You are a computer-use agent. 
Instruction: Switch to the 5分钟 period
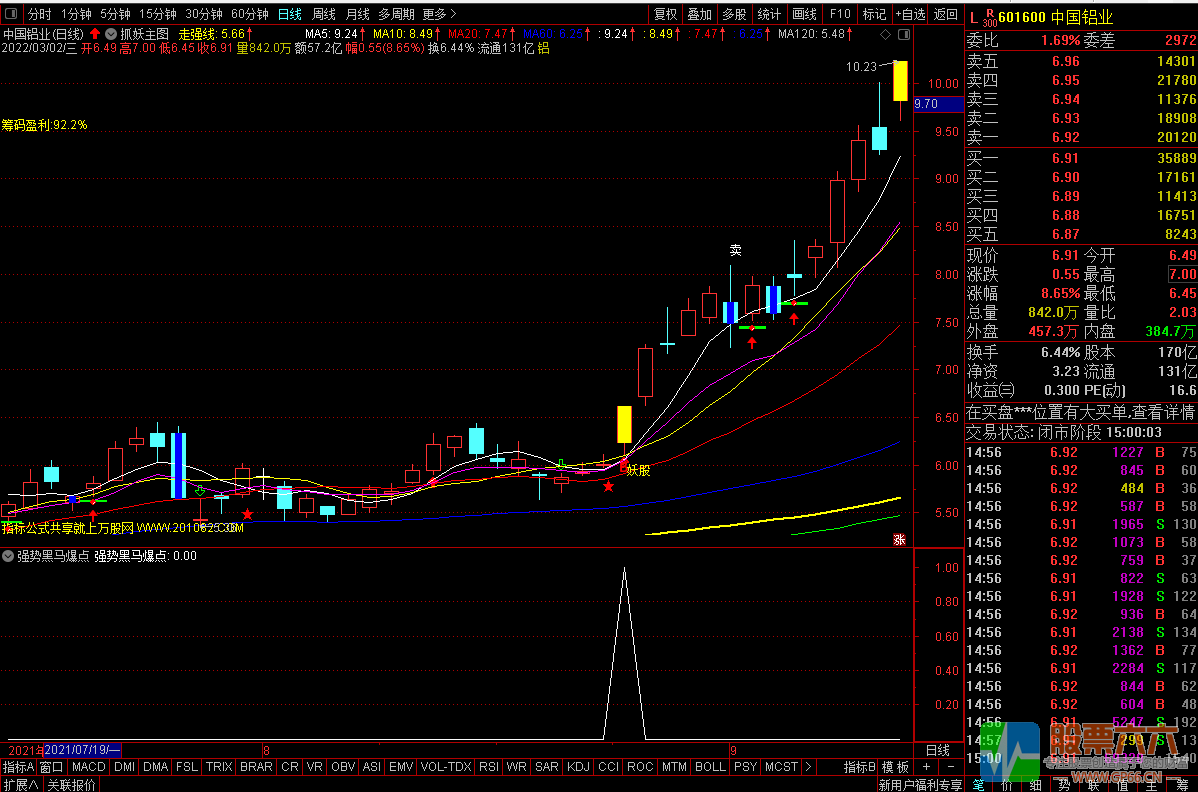[x=115, y=14]
